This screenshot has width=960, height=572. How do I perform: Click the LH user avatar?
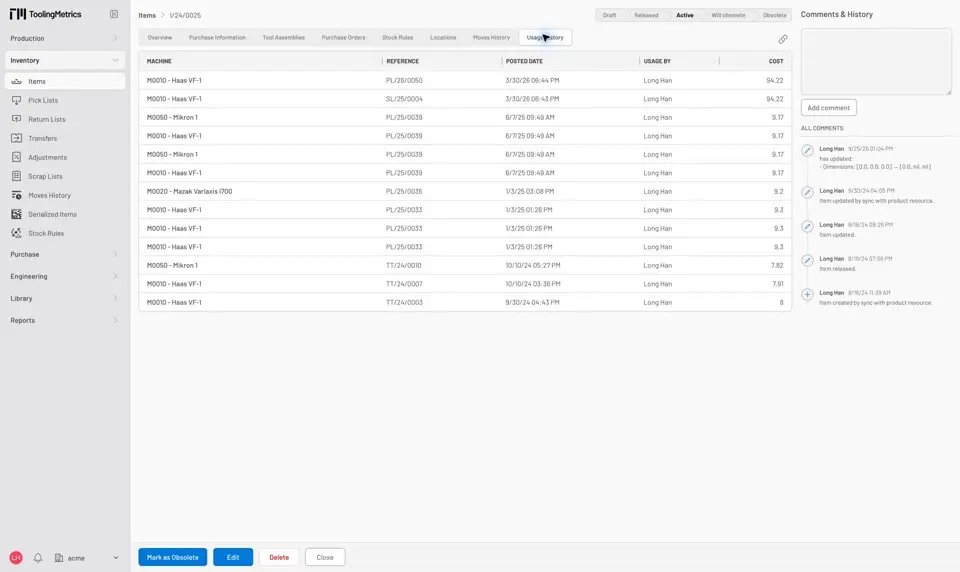point(16,557)
